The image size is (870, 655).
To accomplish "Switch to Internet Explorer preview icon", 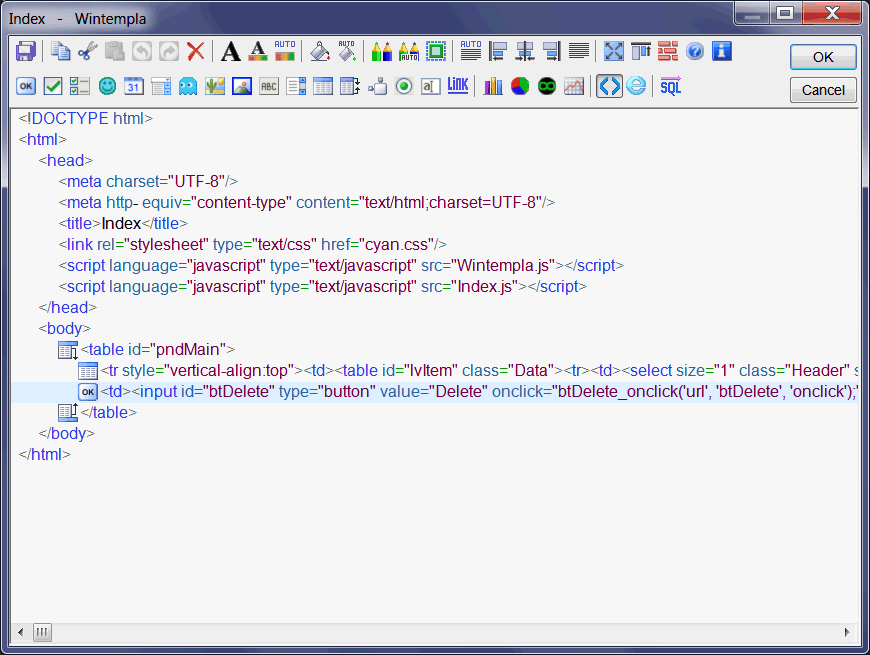I will click(x=636, y=86).
